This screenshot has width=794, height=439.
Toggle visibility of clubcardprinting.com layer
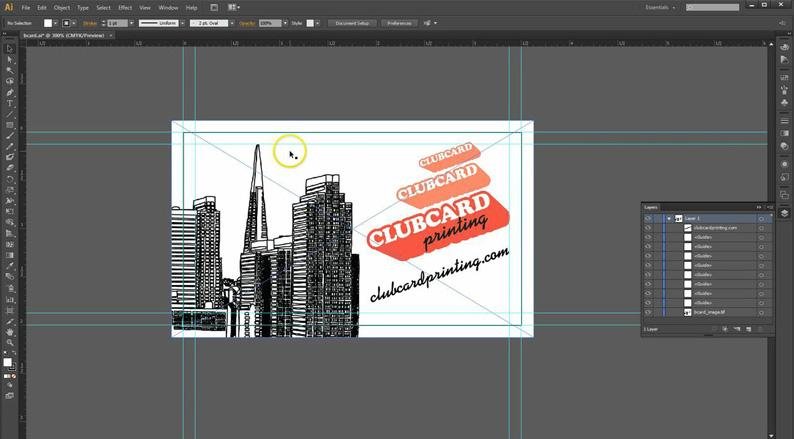coord(648,228)
